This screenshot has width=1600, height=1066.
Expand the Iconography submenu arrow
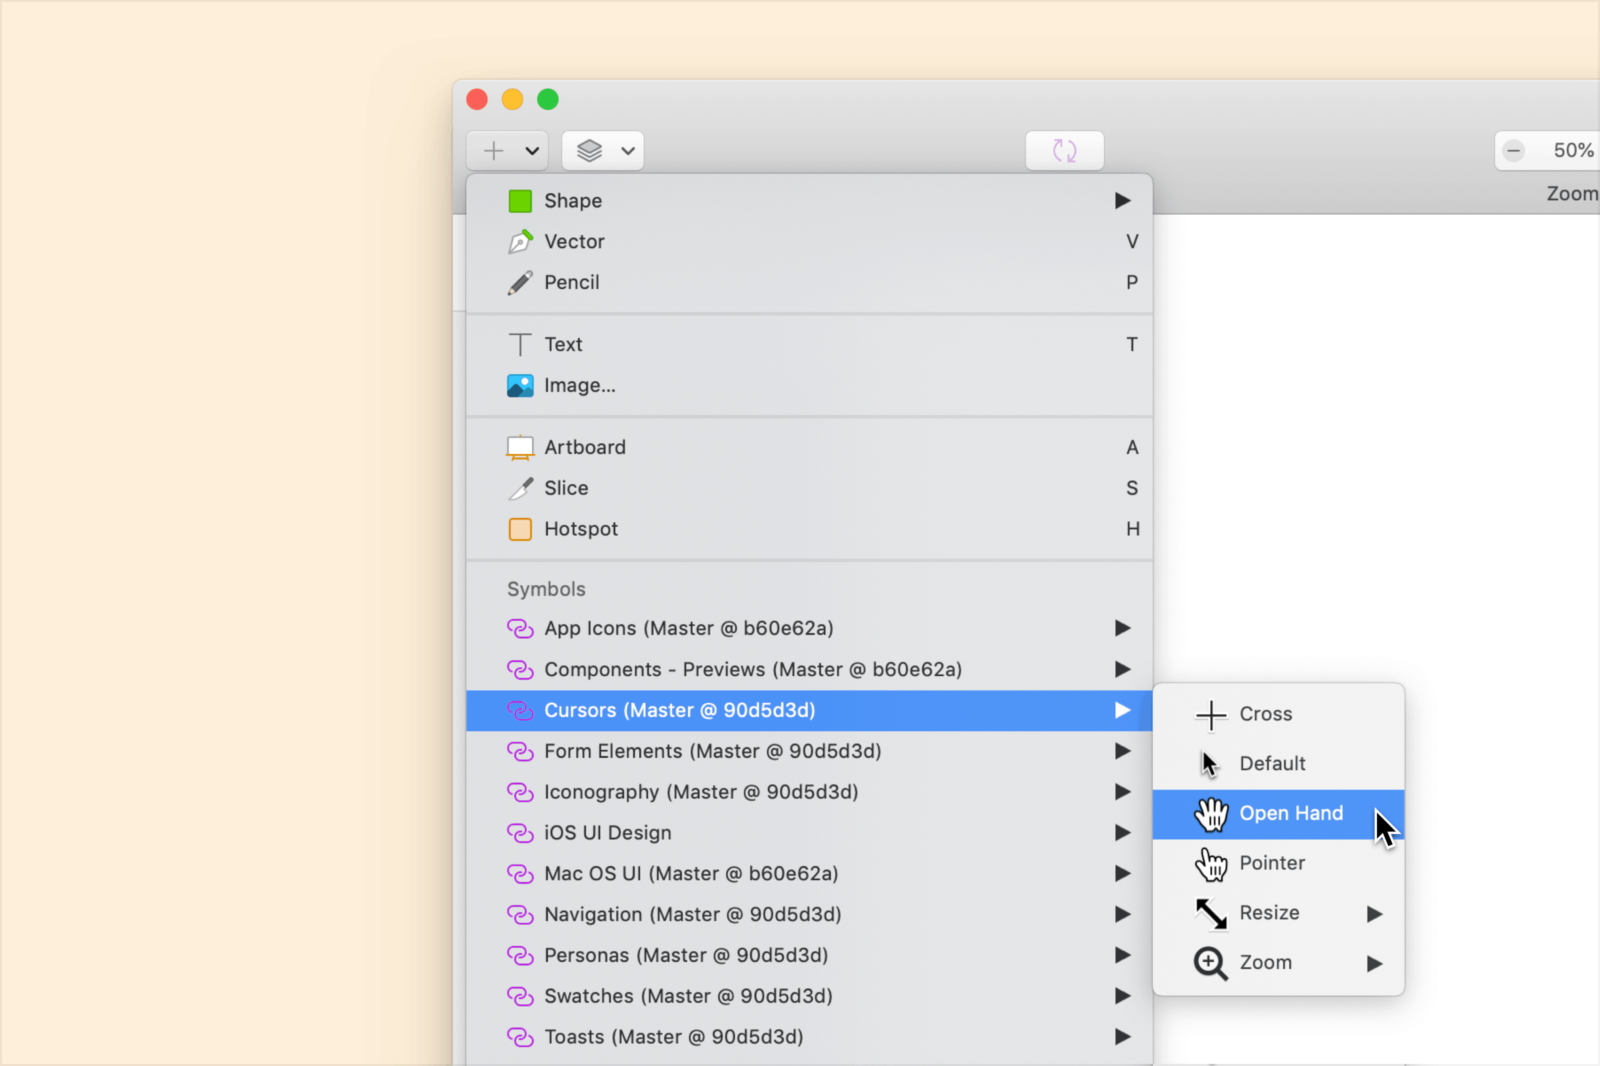[x=1123, y=792]
